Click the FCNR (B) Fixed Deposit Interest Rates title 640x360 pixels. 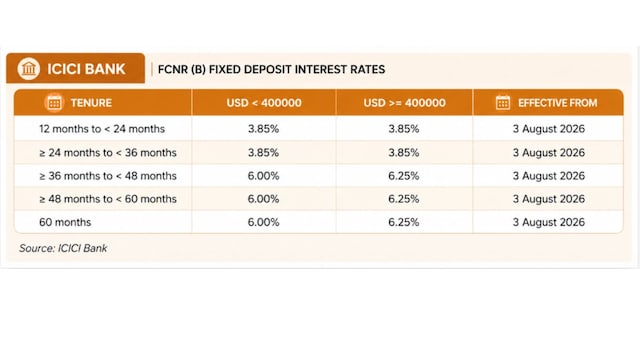coord(271,69)
